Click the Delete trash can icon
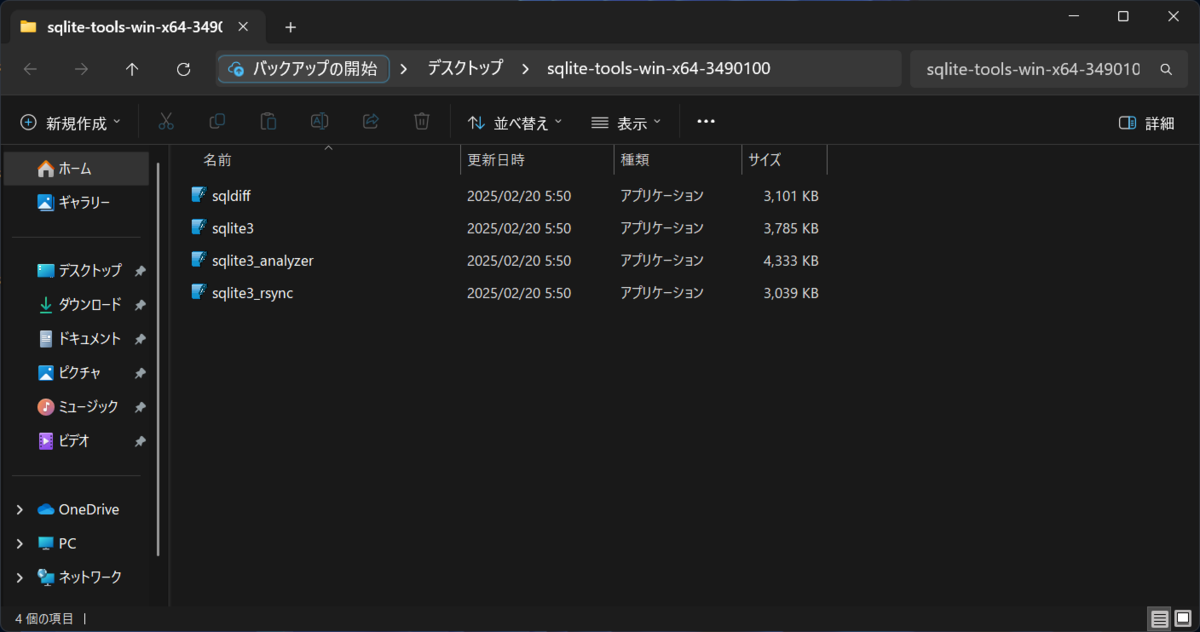Viewport: 1200px width, 632px height. [422, 122]
